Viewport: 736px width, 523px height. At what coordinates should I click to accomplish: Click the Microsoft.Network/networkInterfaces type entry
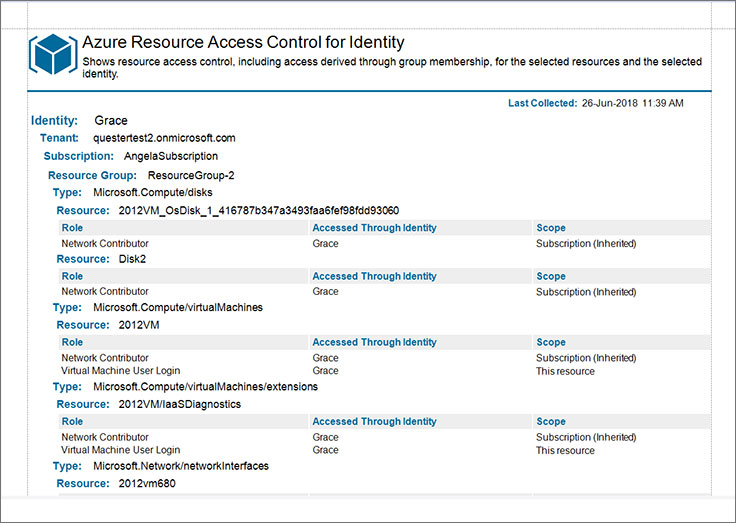(181, 466)
